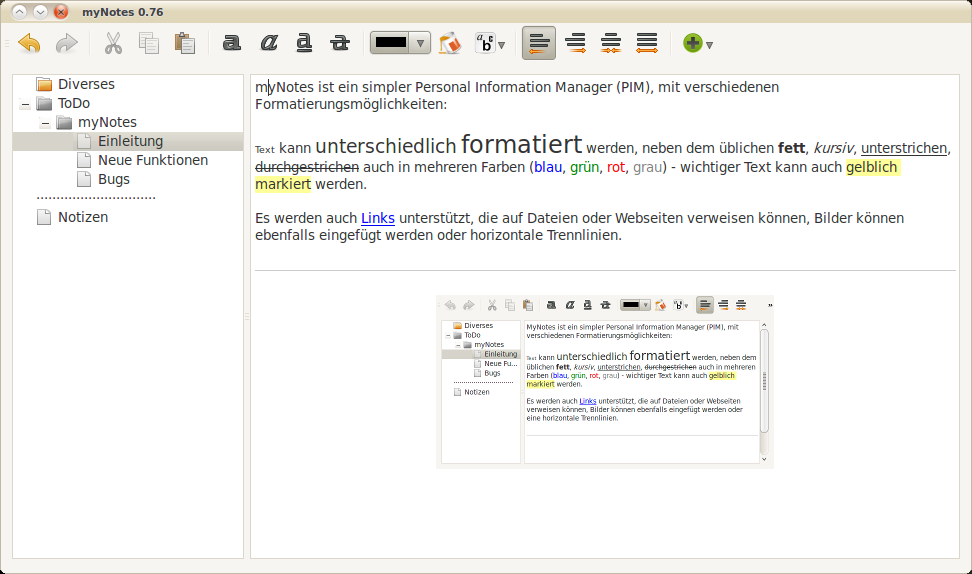
Task: Click the font size 'ab' icon
Action: click(x=485, y=43)
